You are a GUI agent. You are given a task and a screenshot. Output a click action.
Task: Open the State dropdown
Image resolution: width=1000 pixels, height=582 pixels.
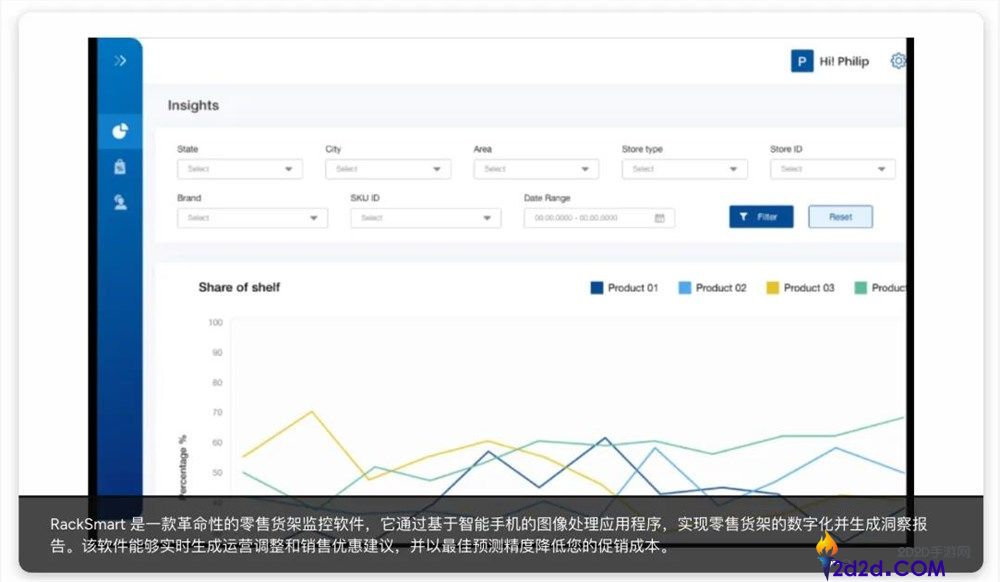240,169
